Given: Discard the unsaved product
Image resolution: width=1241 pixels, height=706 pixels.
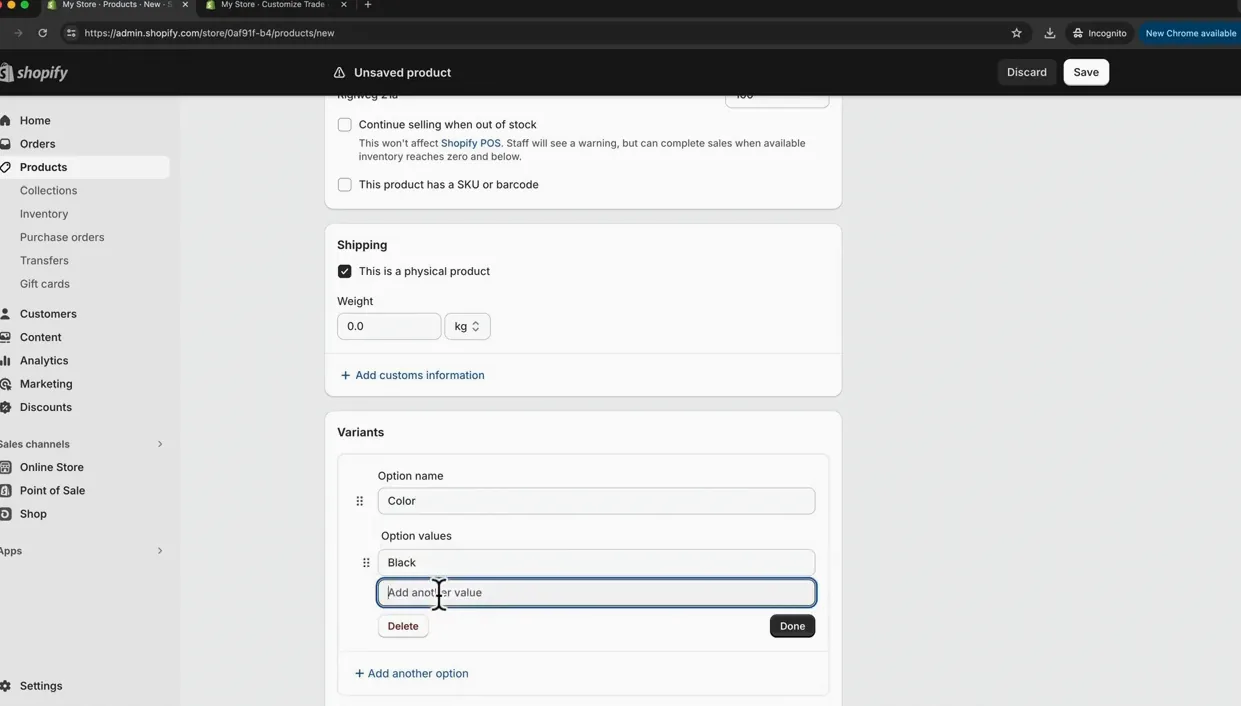Looking at the screenshot, I should click(1027, 72).
